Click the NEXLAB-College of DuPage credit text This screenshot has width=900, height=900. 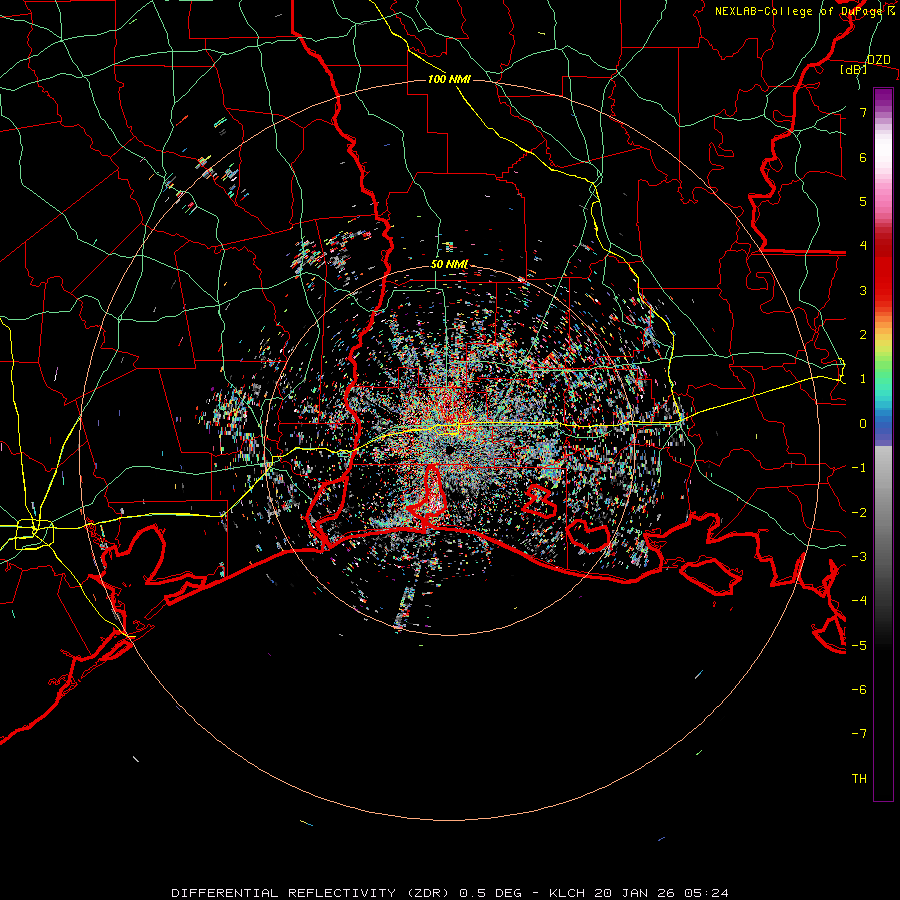805,11
